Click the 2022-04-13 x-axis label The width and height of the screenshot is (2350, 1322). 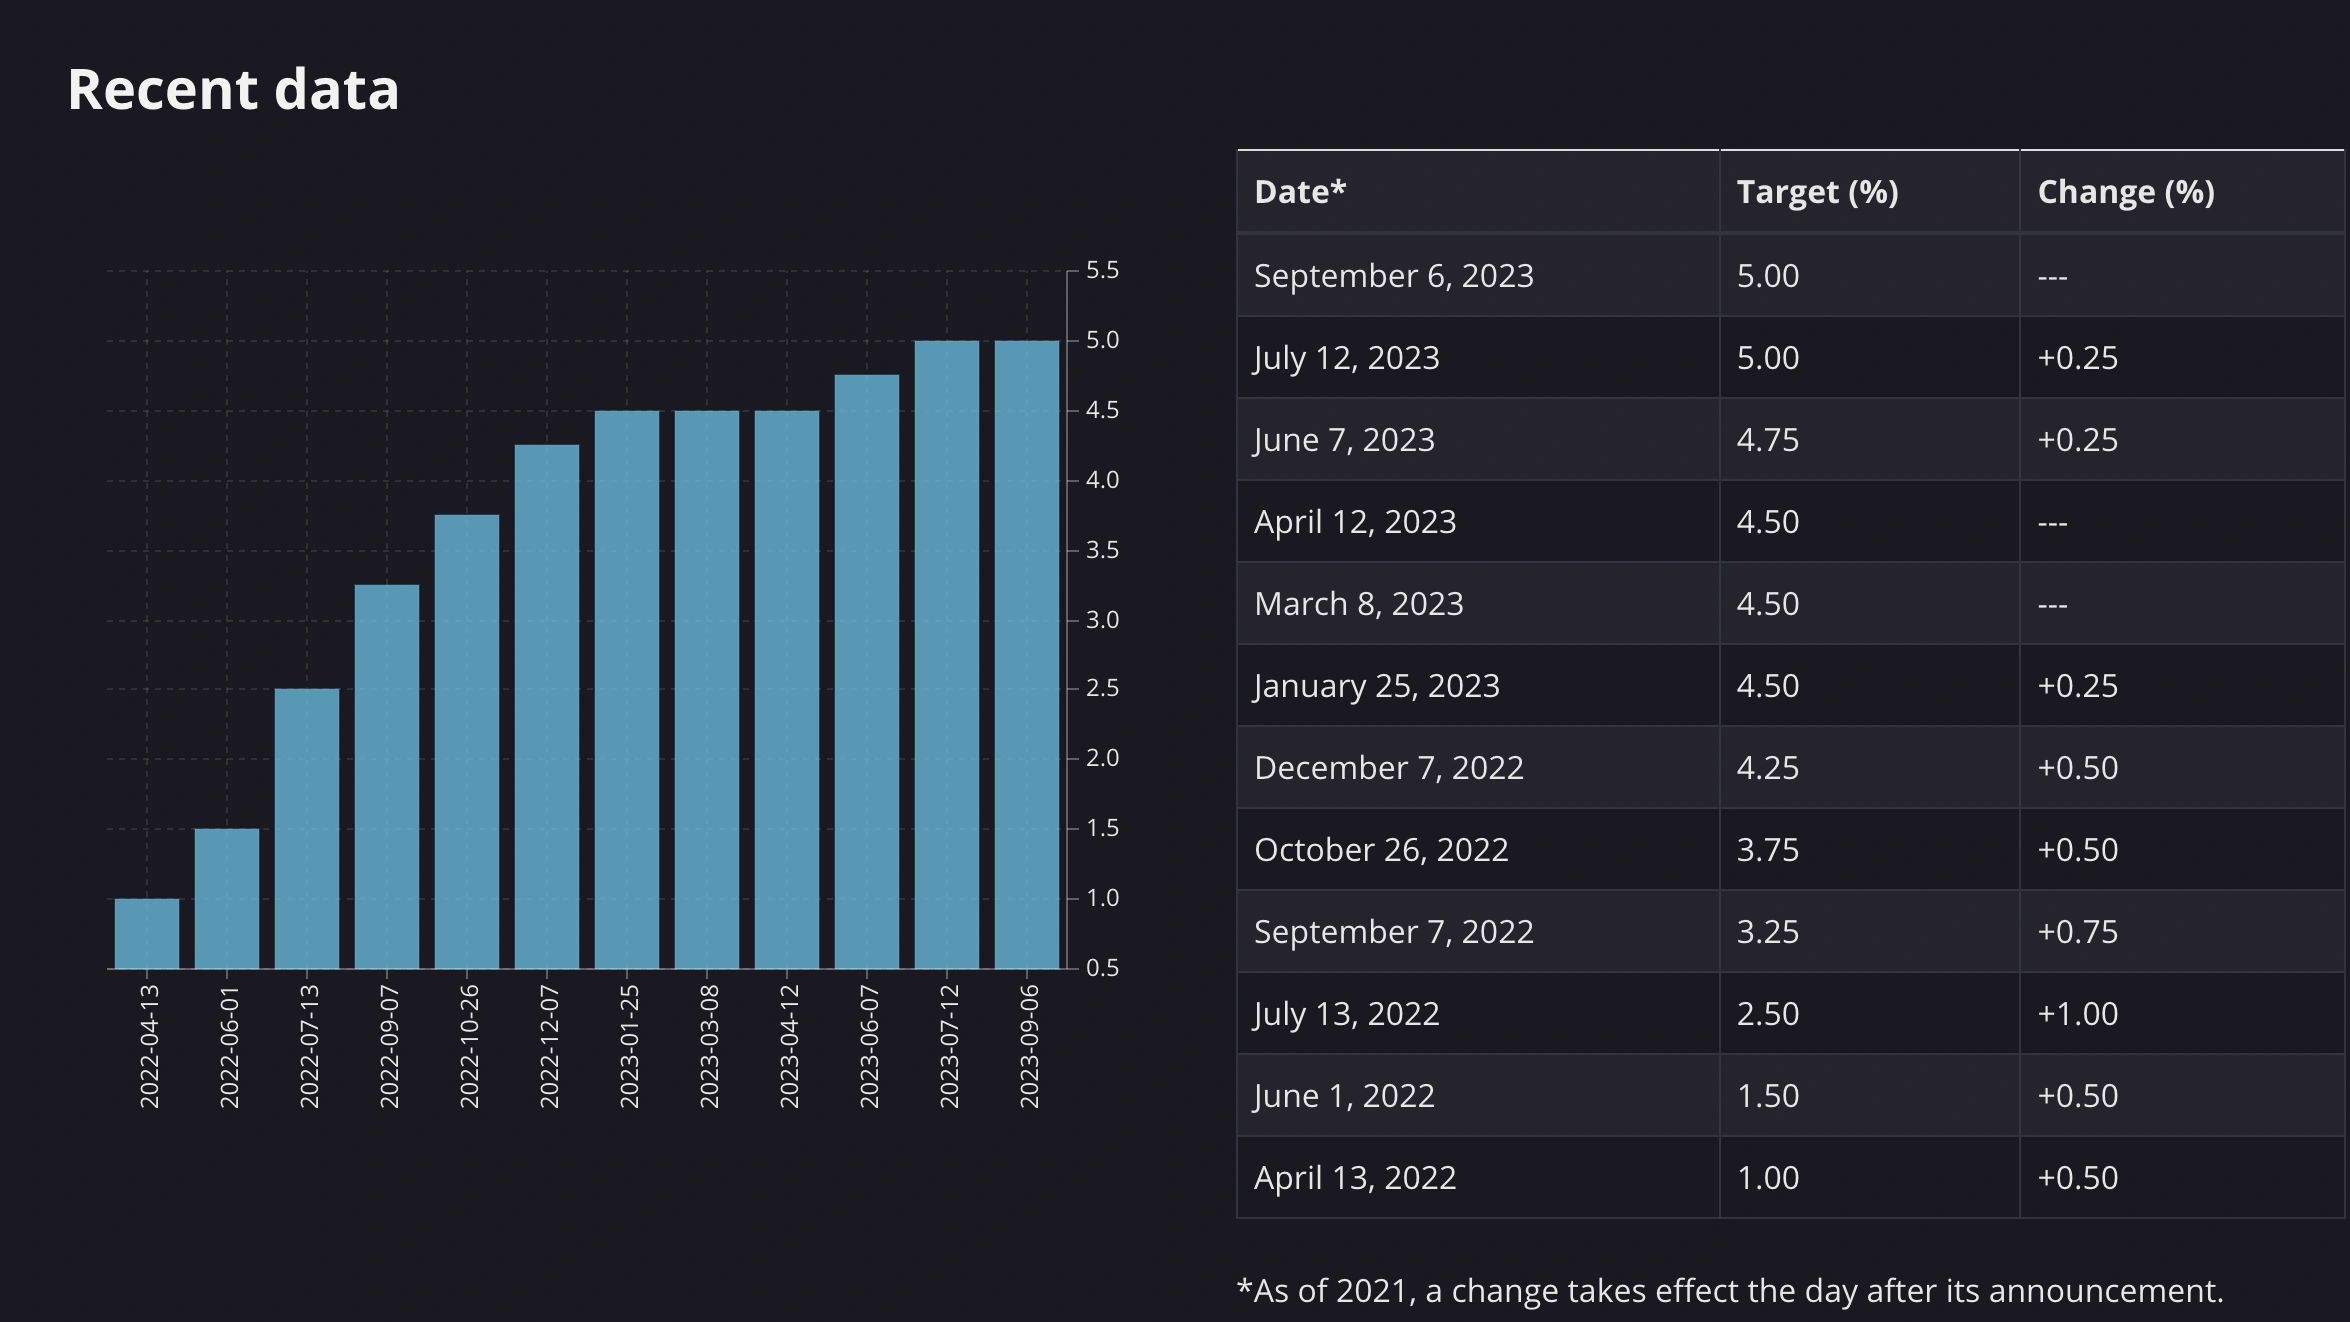(149, 1046)
